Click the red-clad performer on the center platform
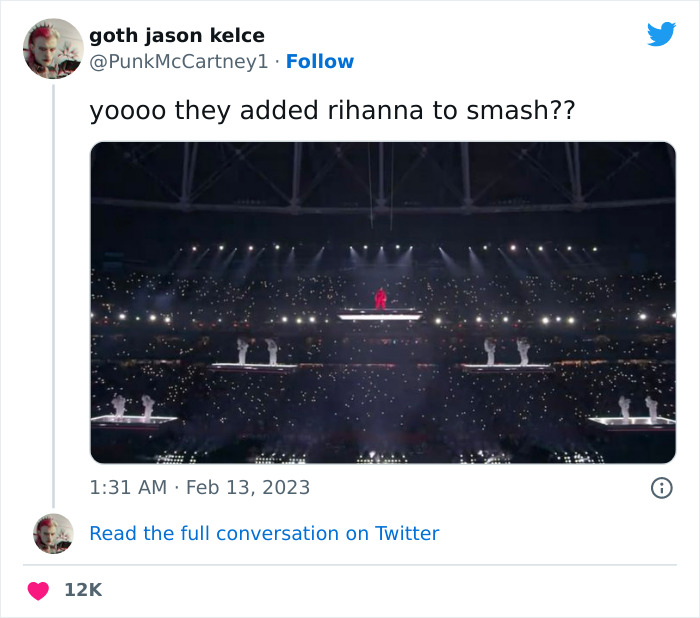Image resolution: width=700 pixels, height=618 pixels. tap(380, 299)
